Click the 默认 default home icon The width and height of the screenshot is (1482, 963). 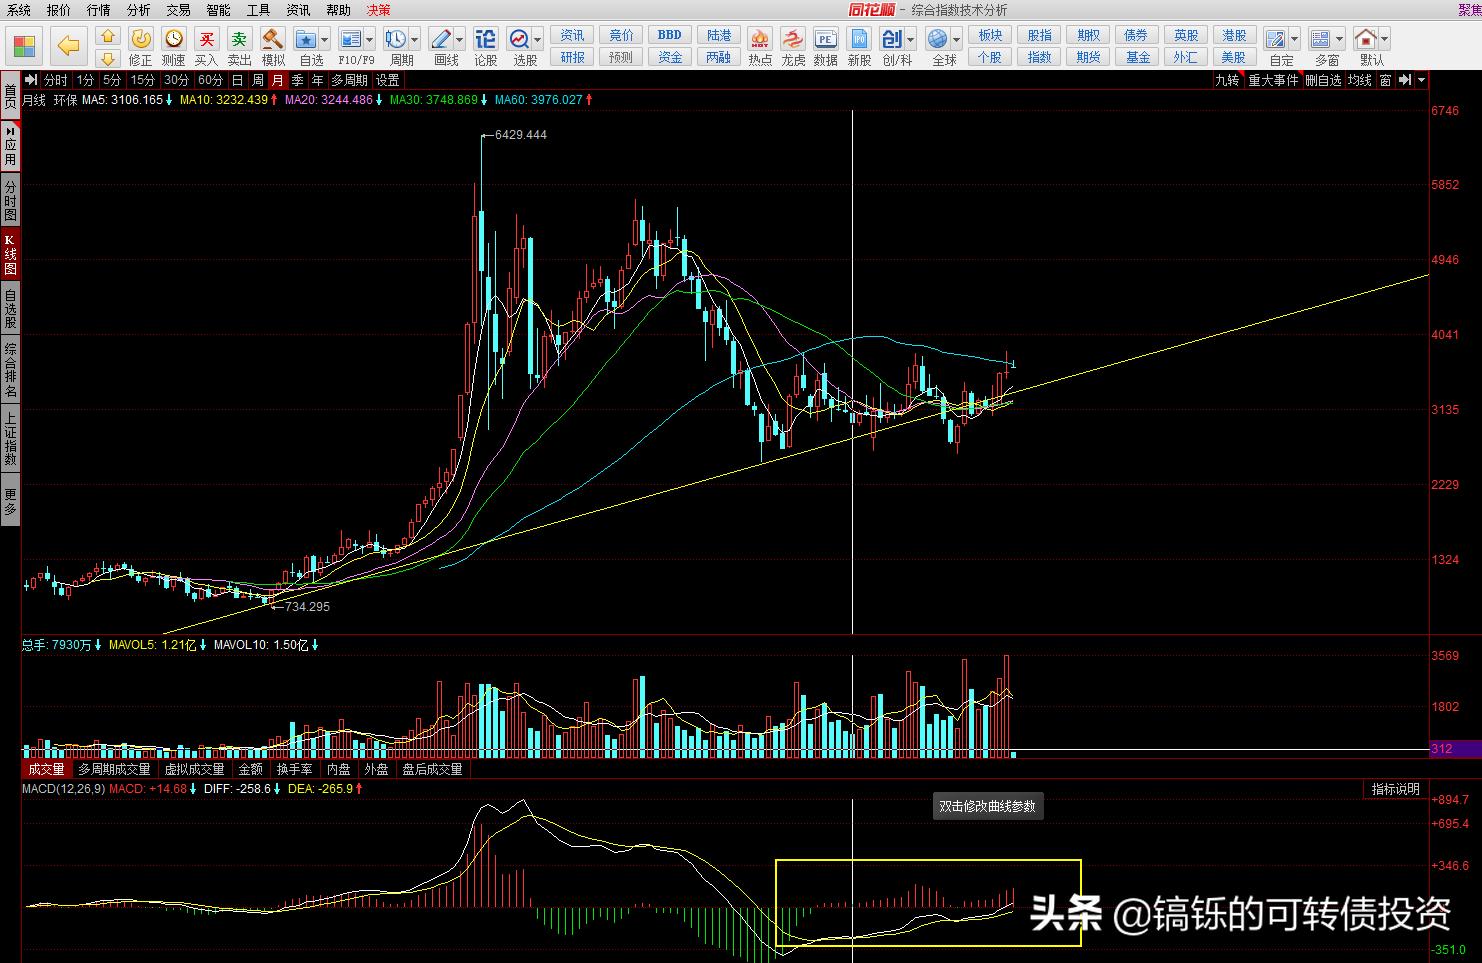tap(1366, 39)
